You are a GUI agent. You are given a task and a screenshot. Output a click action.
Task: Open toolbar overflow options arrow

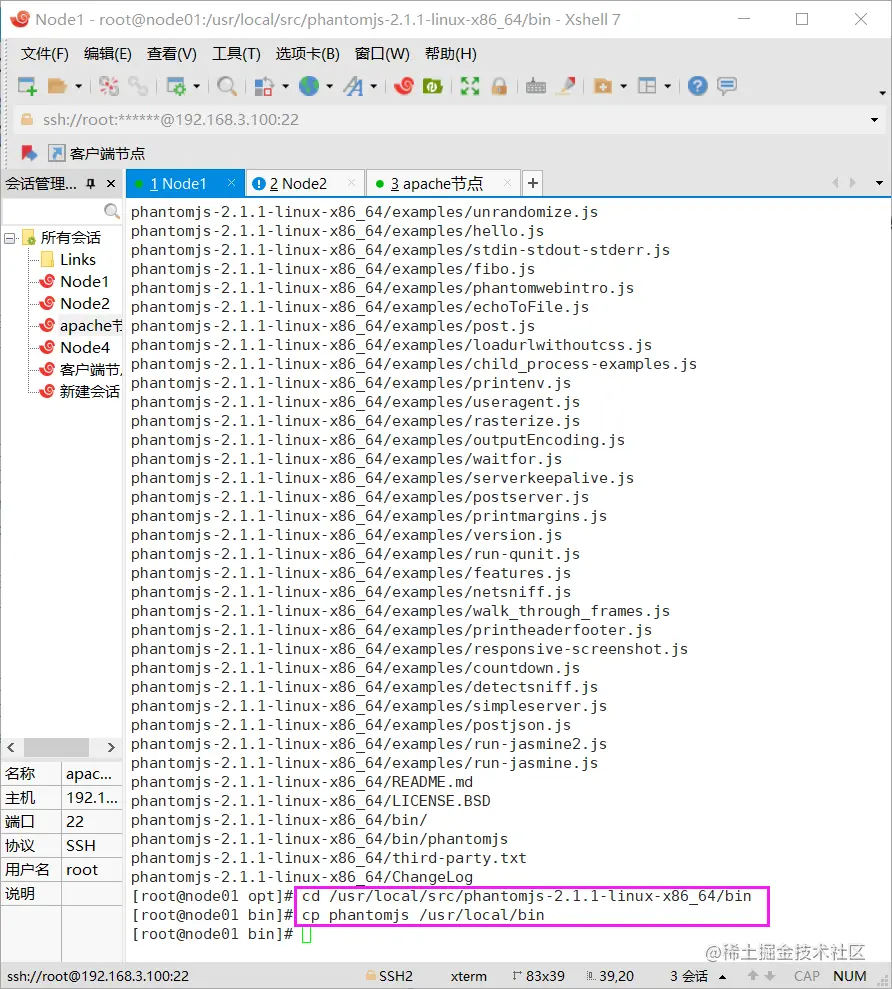[882, 93]
